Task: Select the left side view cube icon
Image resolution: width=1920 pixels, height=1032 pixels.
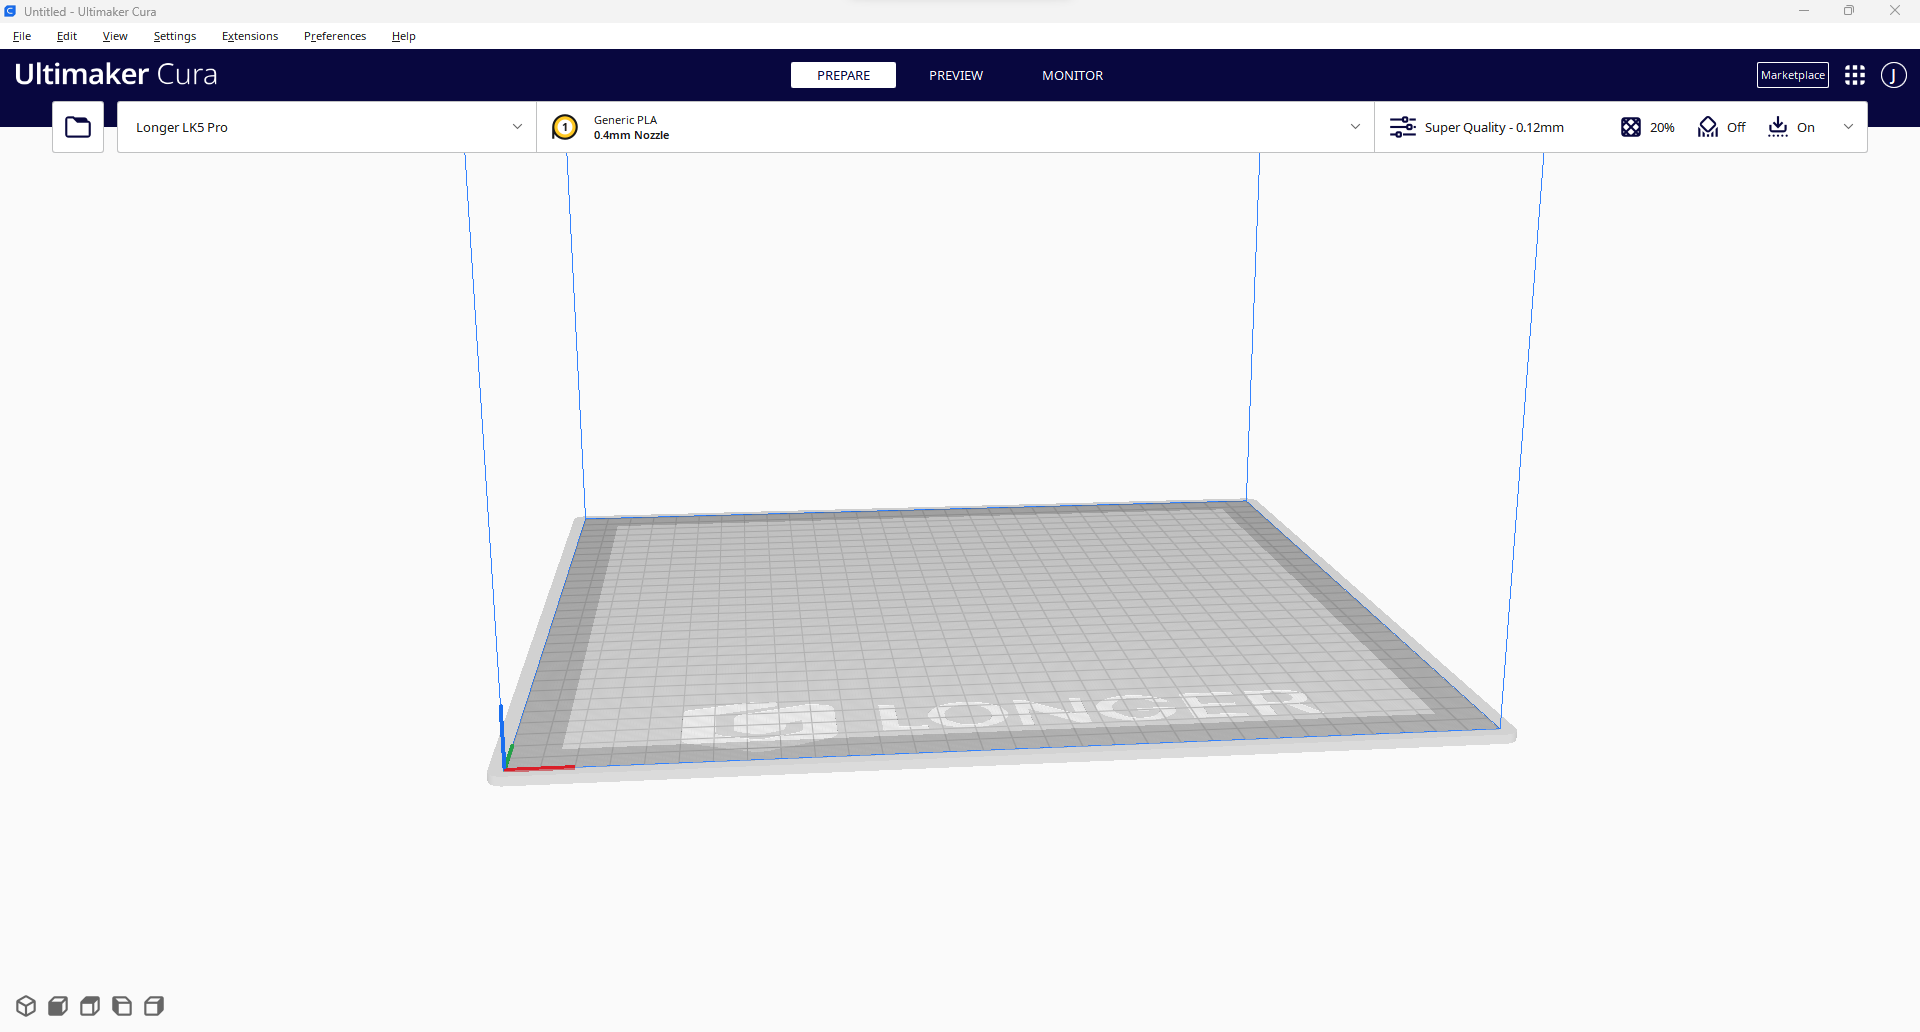Action: pyautogui.click(x=122, y=1006)
